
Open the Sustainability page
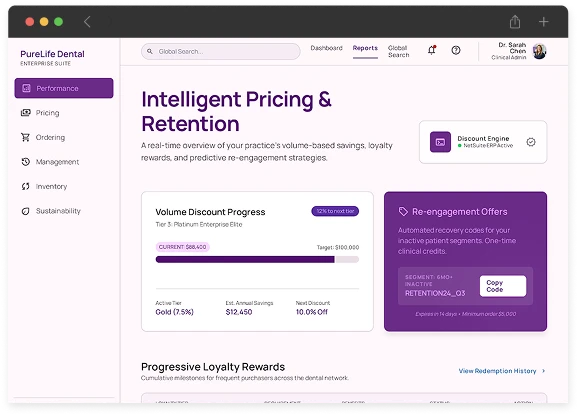click(x=64, y=211)
